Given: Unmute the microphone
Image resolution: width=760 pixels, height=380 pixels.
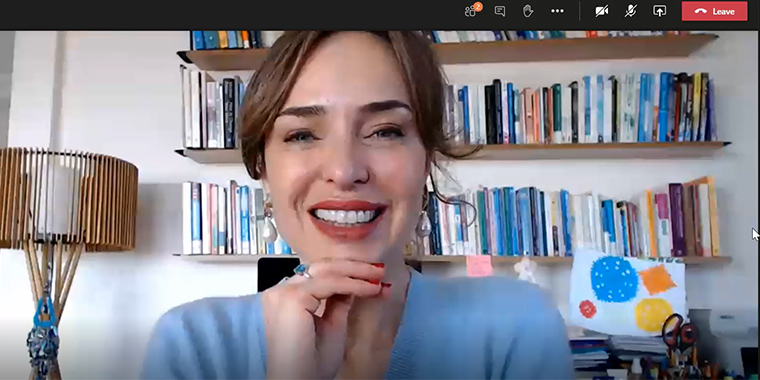Looking at the screenshot, I should [x=631, y=11].
